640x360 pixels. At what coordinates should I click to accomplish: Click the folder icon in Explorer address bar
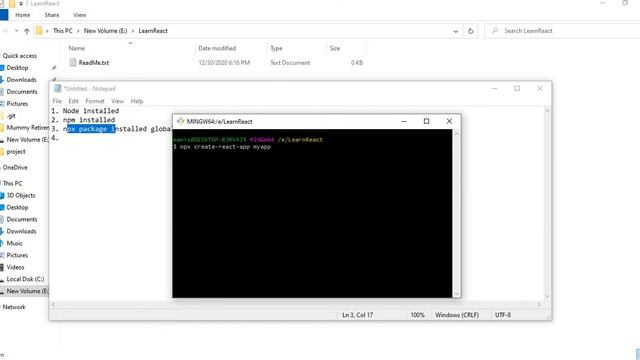39,31
